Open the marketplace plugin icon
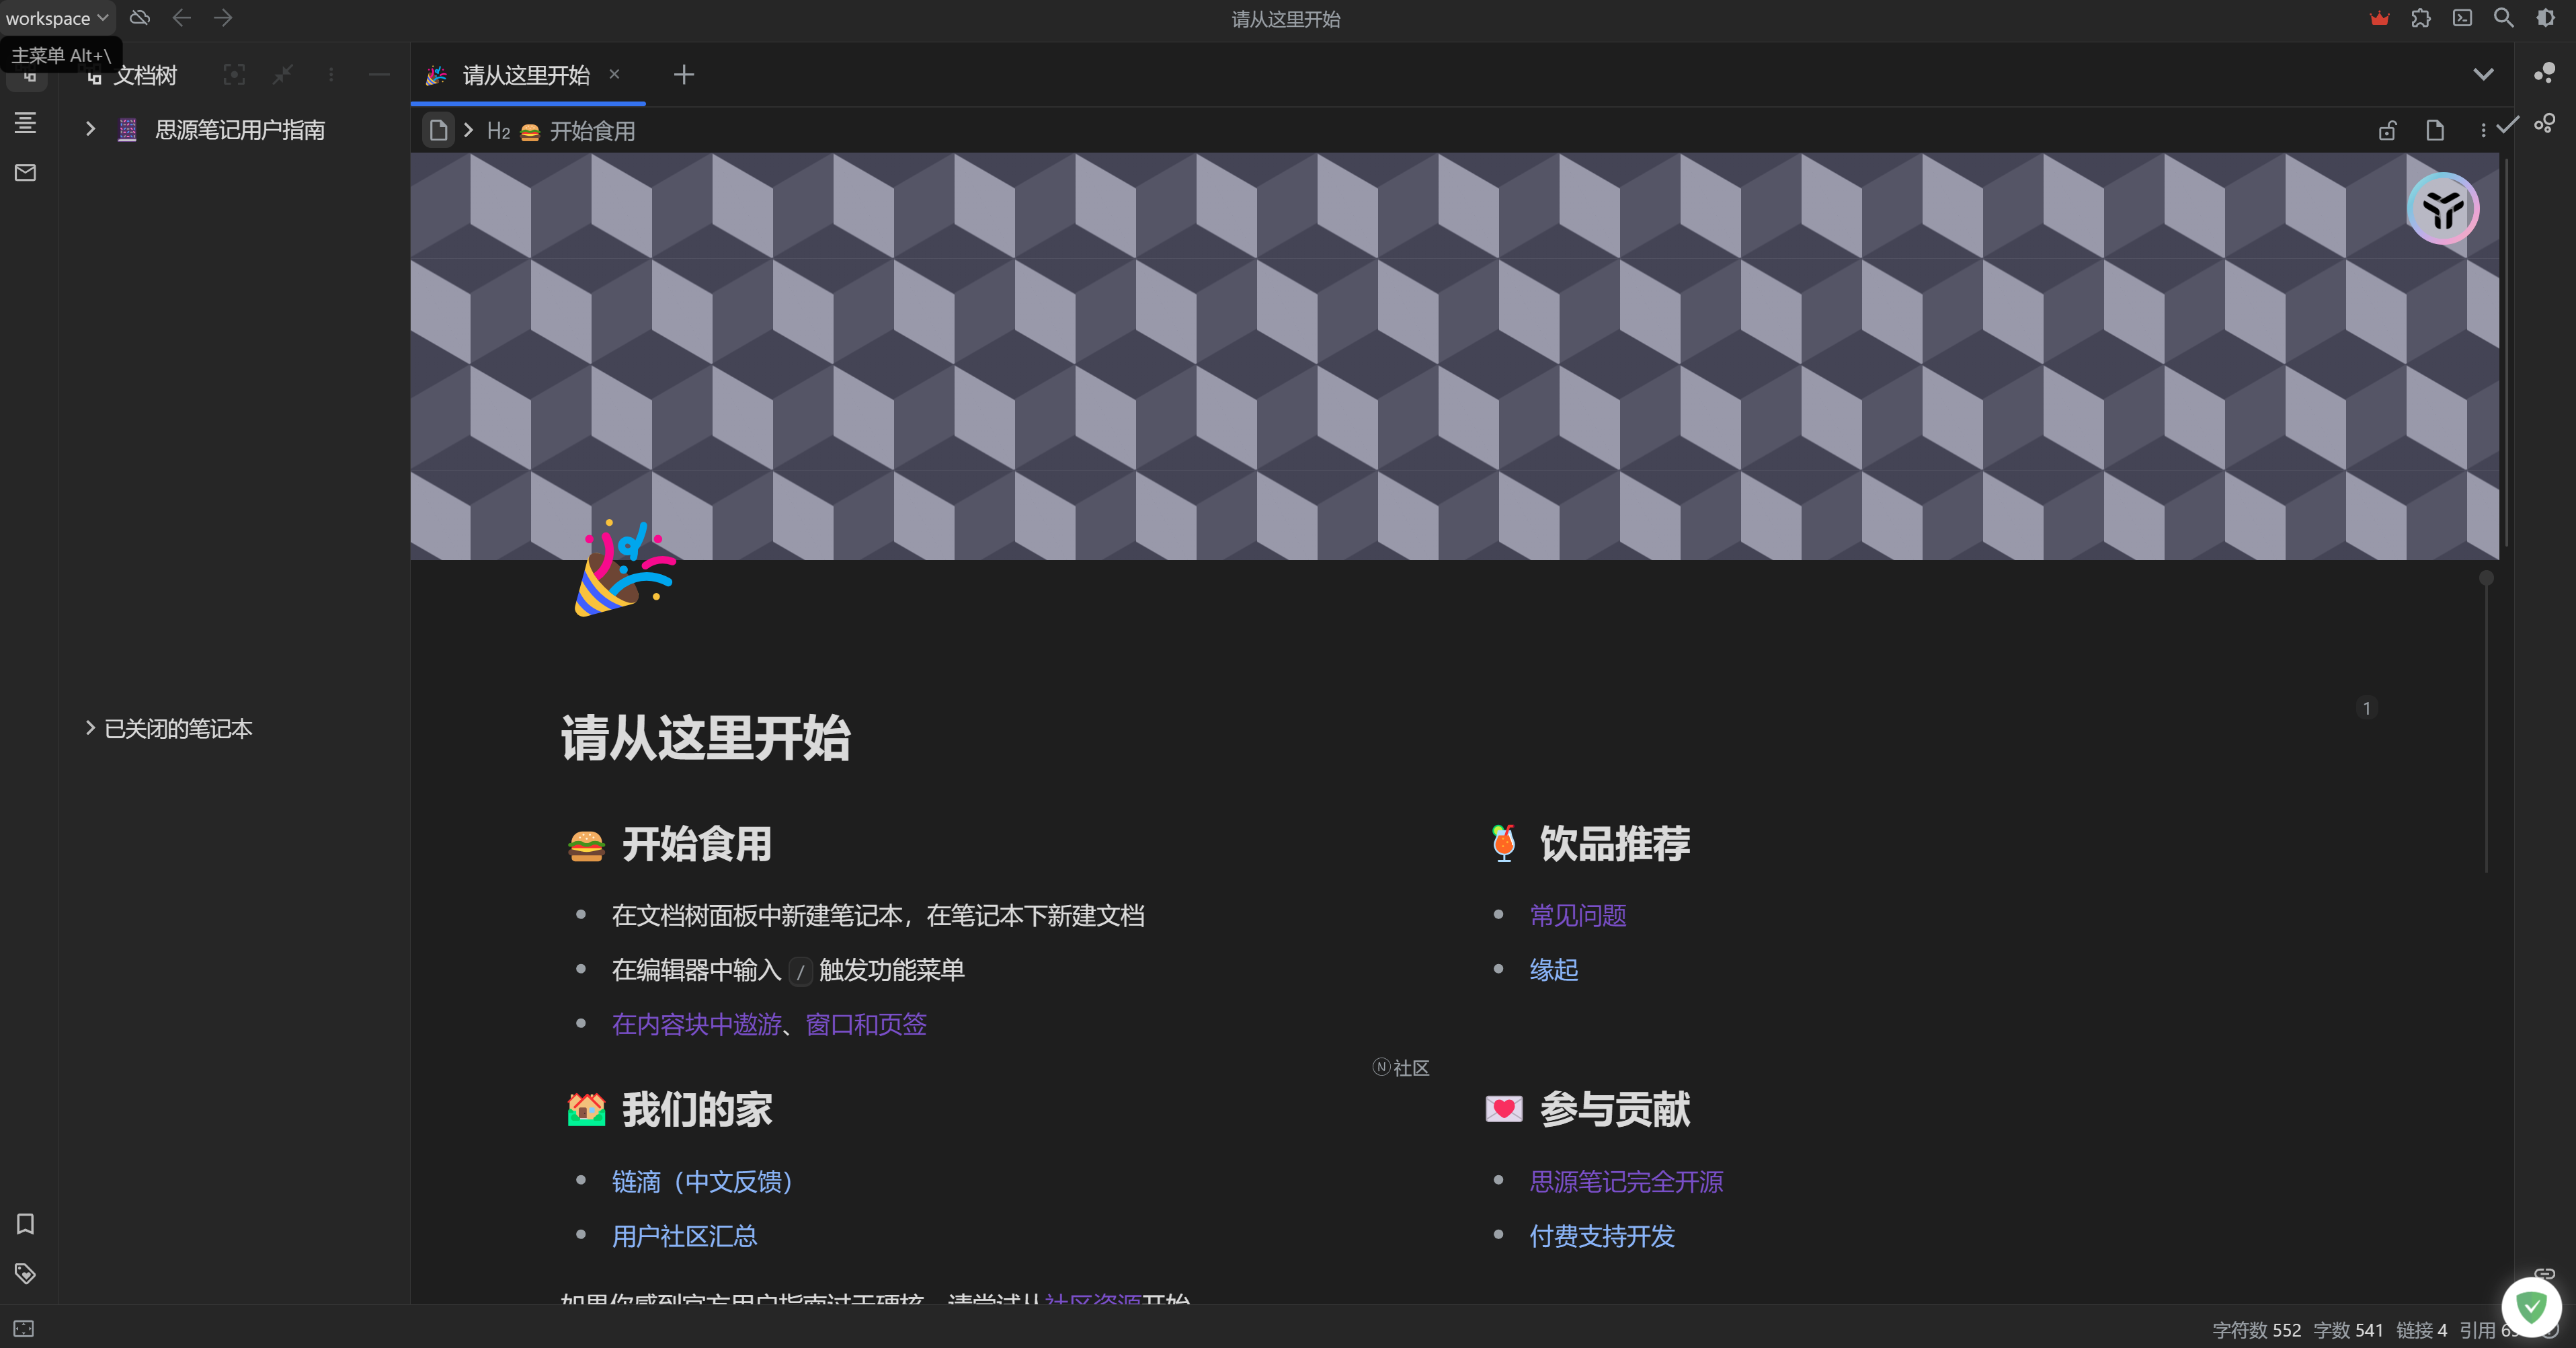This screenshot has height=1348, width=2576. [2421, 18]
